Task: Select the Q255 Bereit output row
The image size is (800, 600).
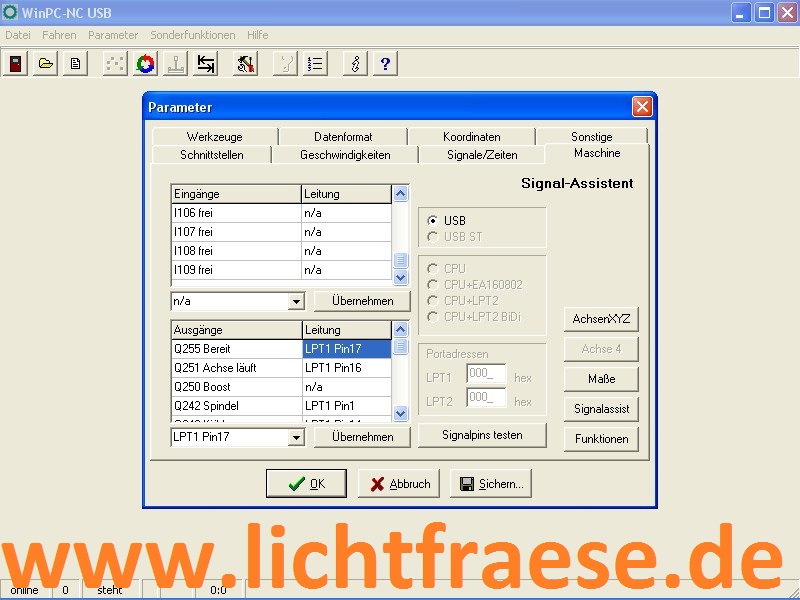Action: point(282,349)
